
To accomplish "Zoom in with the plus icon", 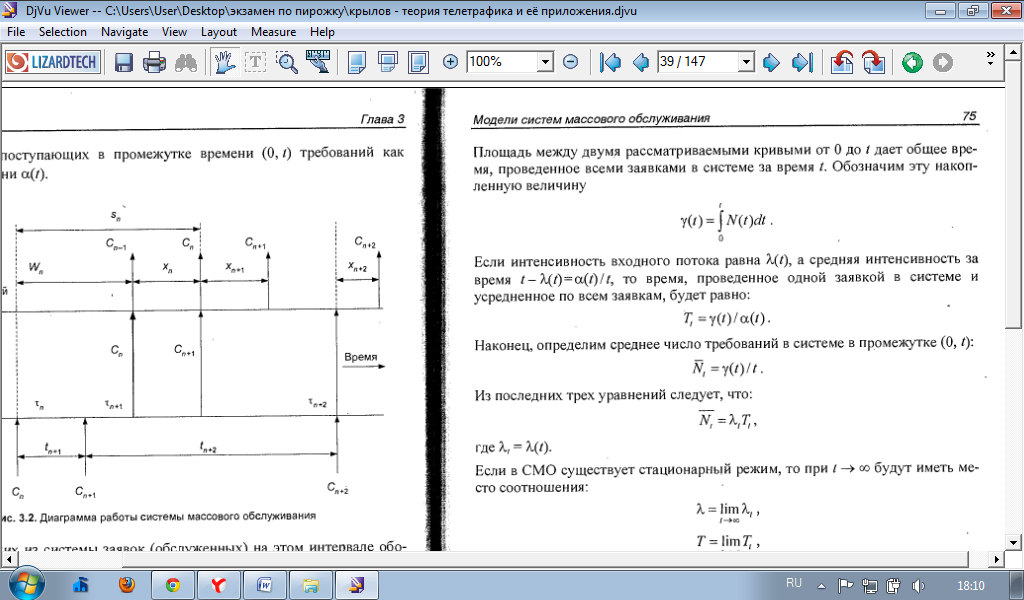I will point(450,62).
